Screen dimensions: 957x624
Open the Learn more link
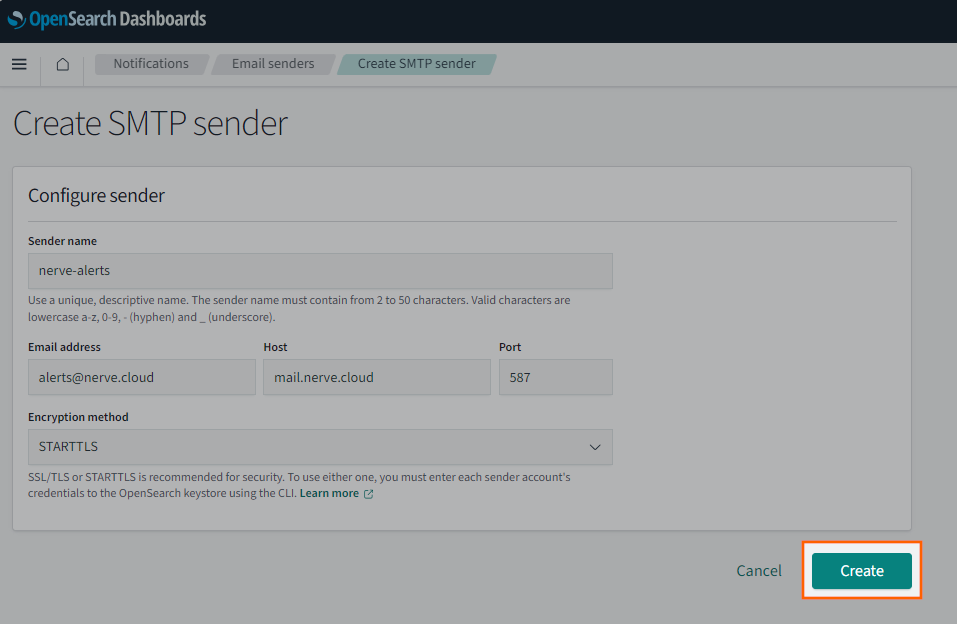329,494
